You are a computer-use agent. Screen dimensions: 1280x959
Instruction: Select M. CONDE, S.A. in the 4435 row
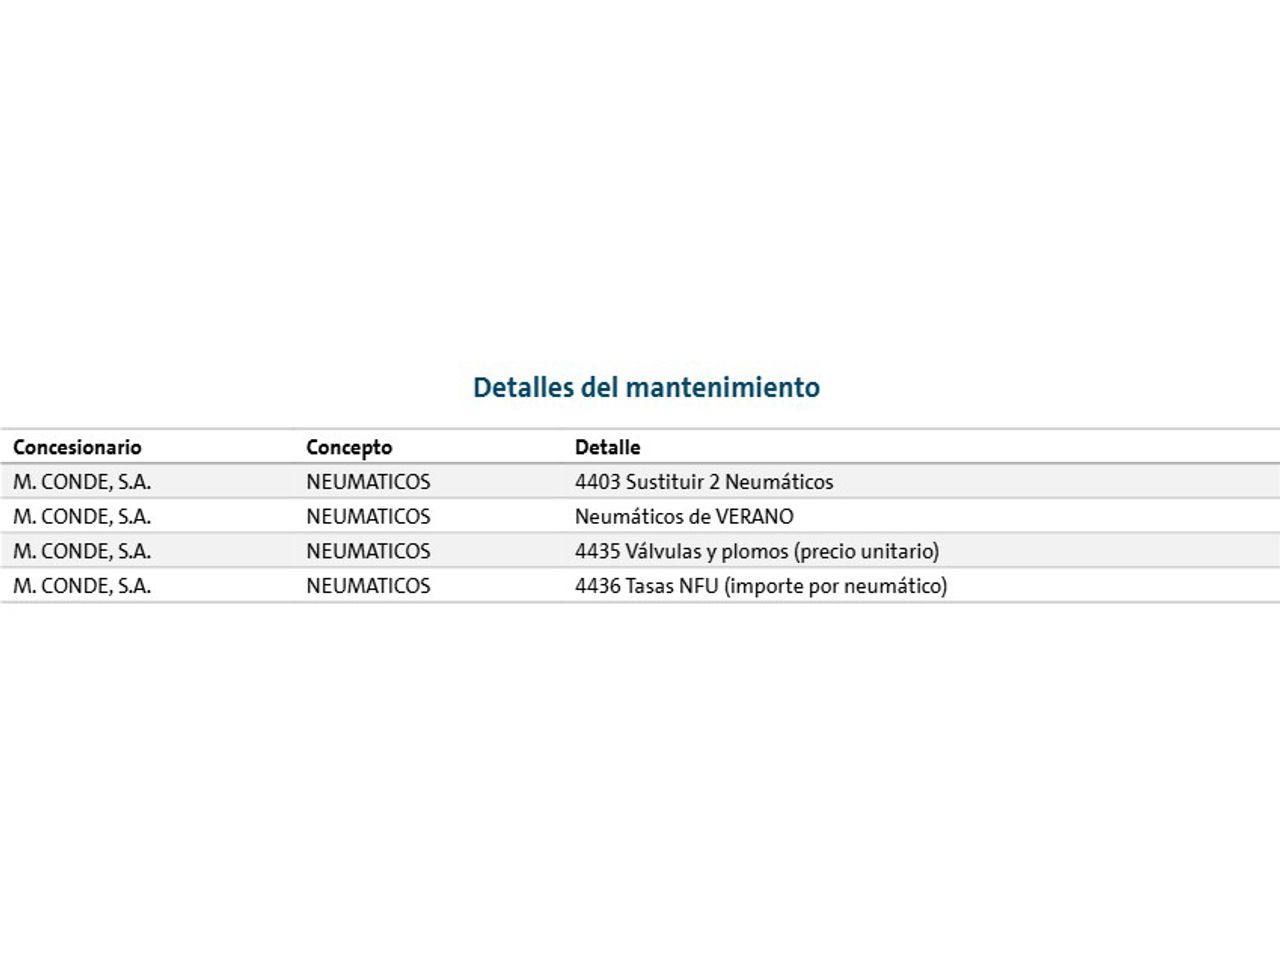(82, 551)
